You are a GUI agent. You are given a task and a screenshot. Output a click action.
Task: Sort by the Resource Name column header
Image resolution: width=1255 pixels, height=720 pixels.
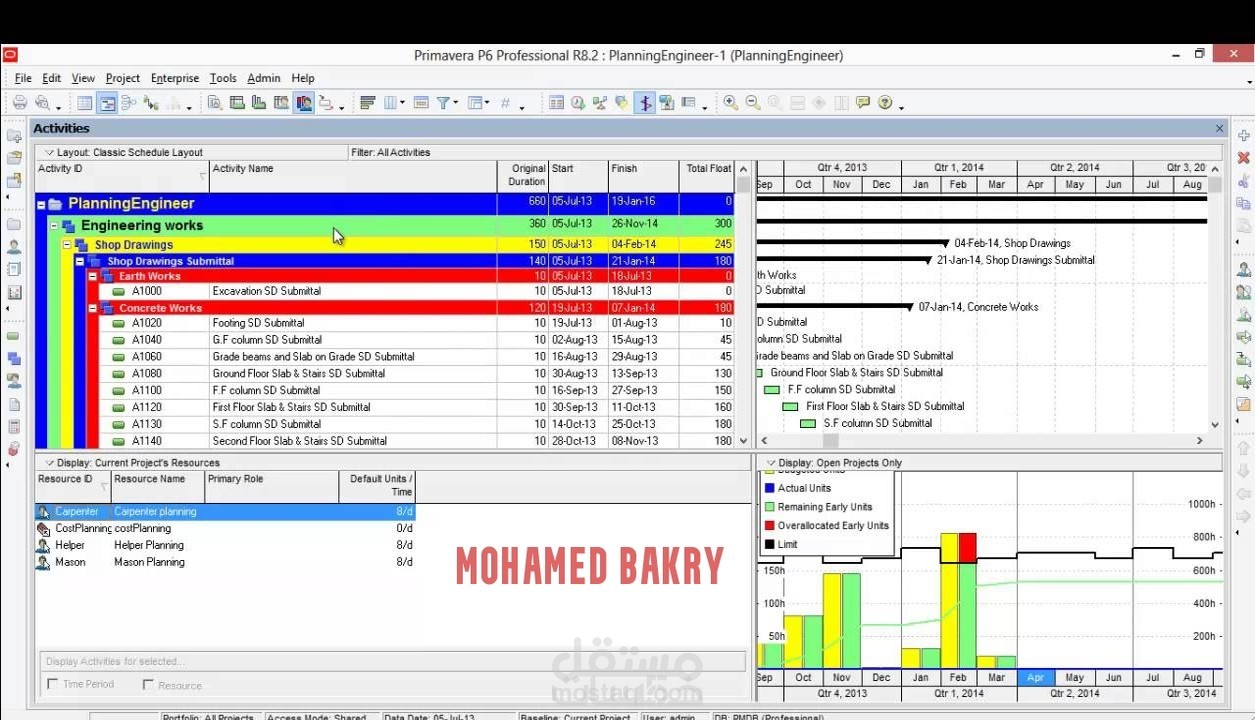click(158, 486)
